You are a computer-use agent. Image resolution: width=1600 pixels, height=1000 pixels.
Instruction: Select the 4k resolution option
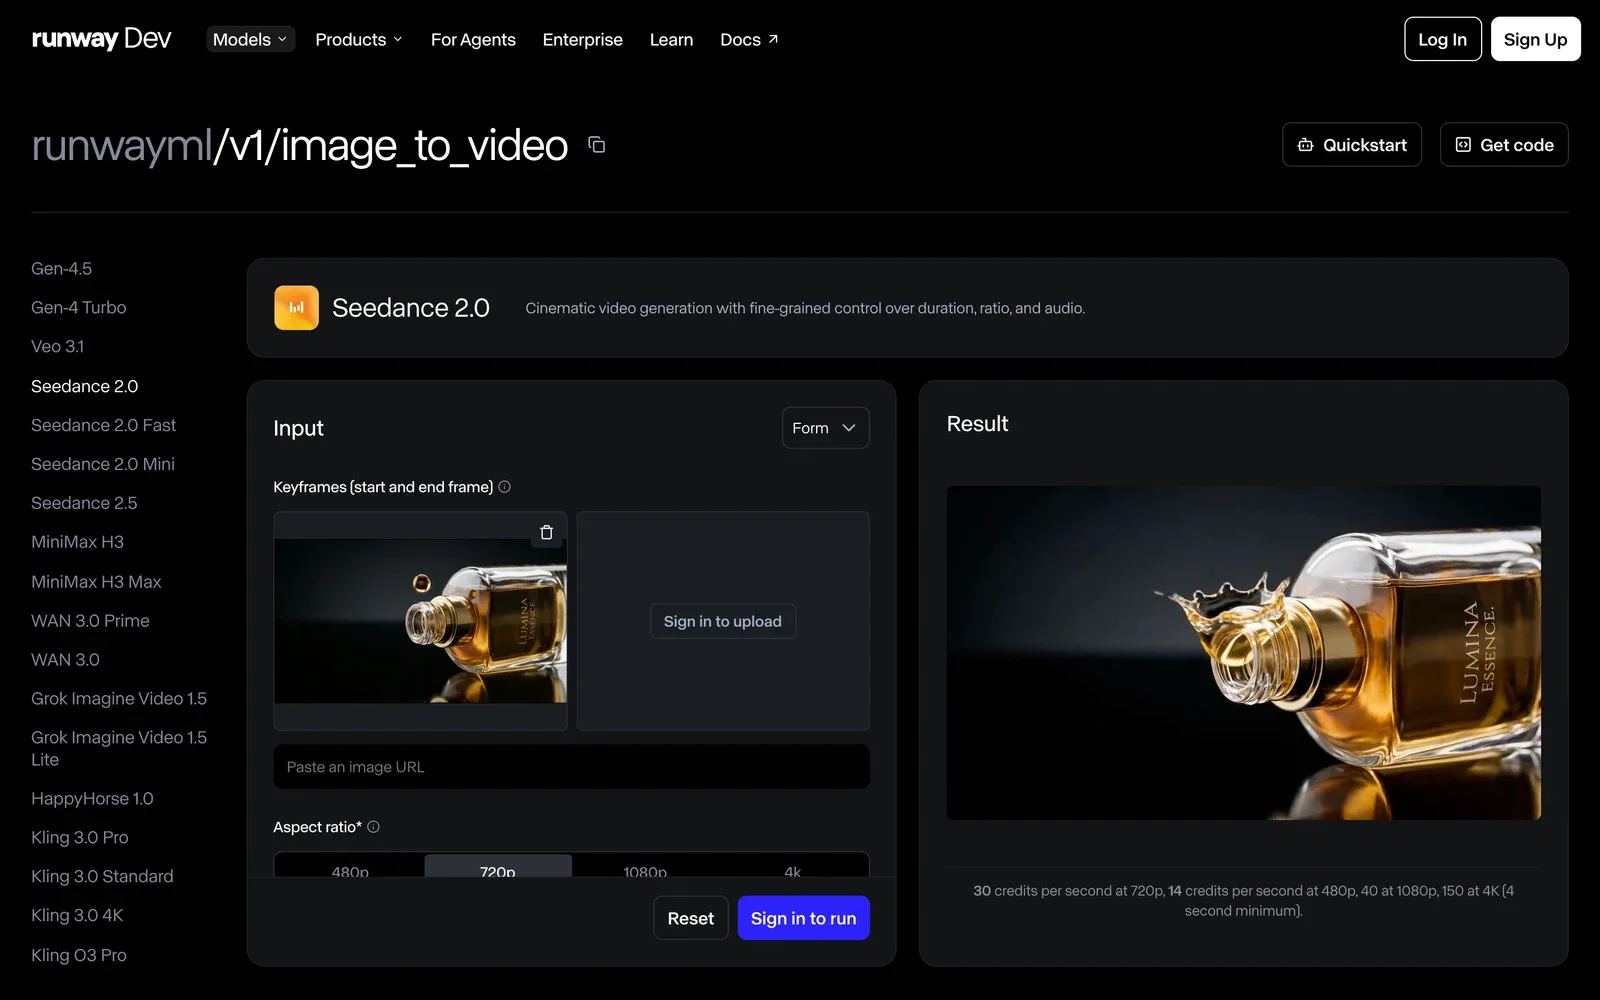(x=792, y=868)
